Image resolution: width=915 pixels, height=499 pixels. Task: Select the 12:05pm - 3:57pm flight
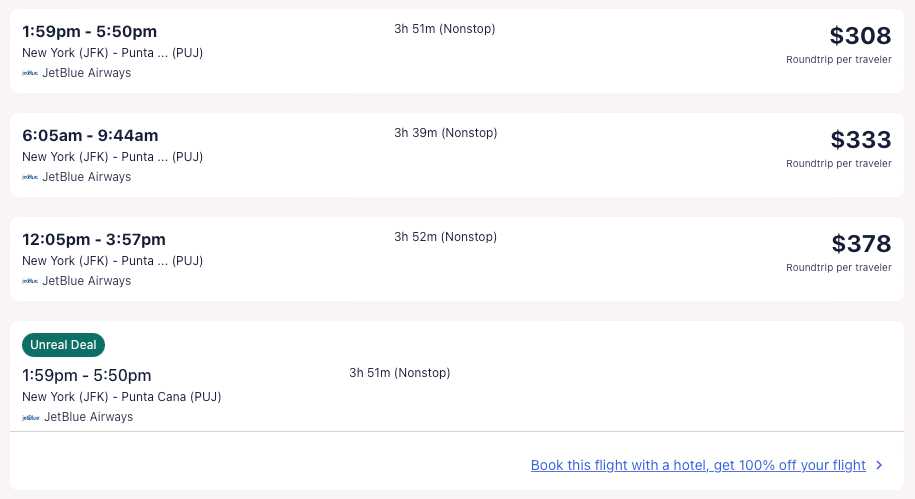pyautogui.click(x=94, y=239)
